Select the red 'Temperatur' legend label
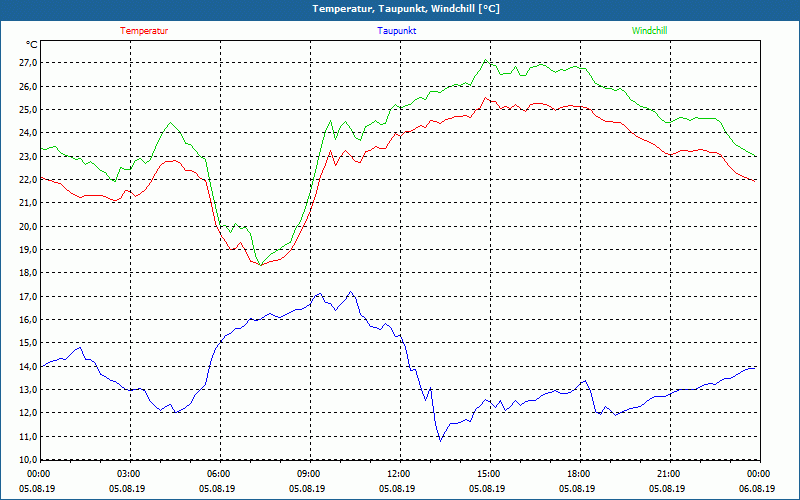This screenshot has height=500, width=800. [x=144, y=31]
